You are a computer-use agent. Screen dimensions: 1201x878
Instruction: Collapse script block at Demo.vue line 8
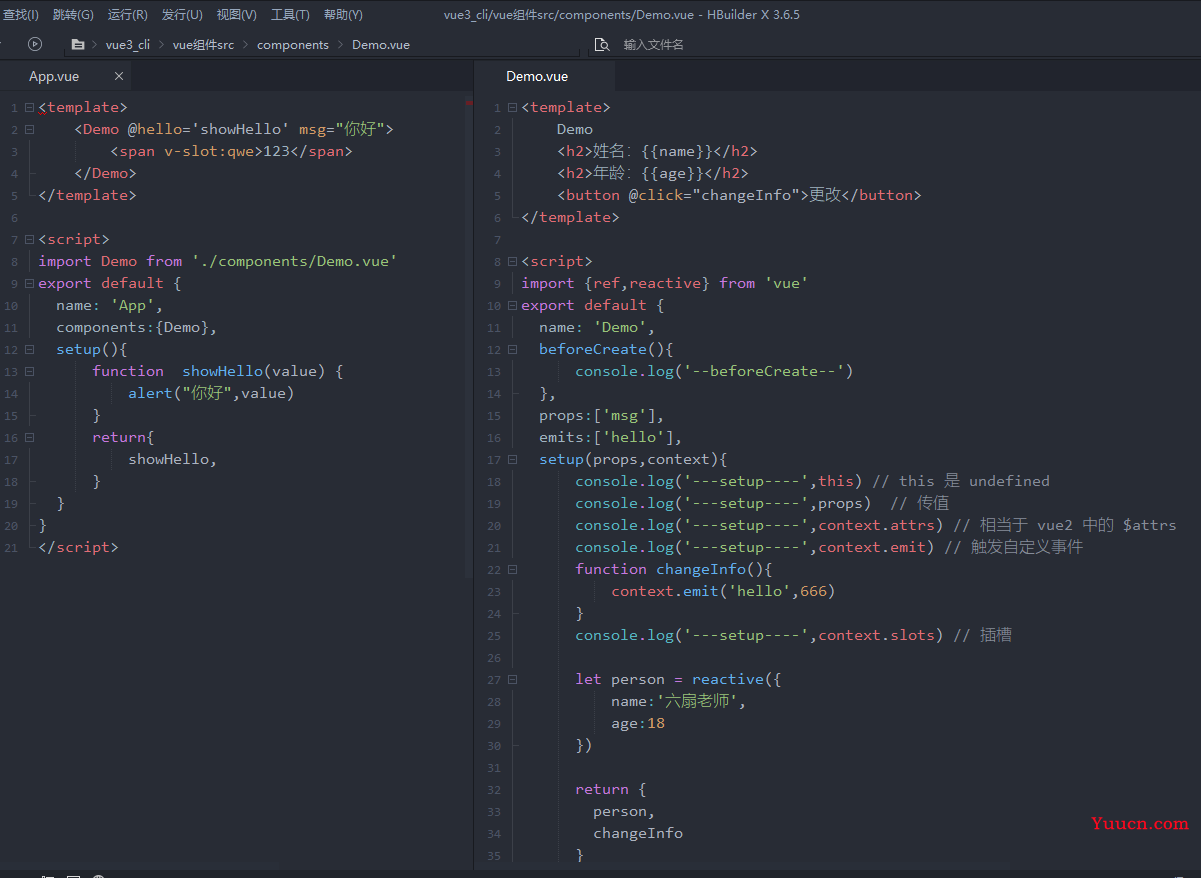pos(512,261)
